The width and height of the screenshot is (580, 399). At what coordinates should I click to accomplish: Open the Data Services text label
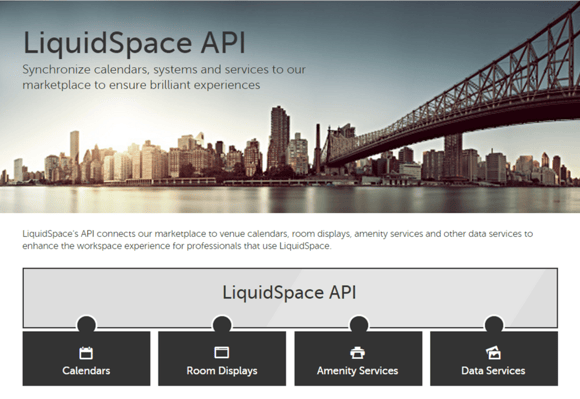tap(493, 371)
